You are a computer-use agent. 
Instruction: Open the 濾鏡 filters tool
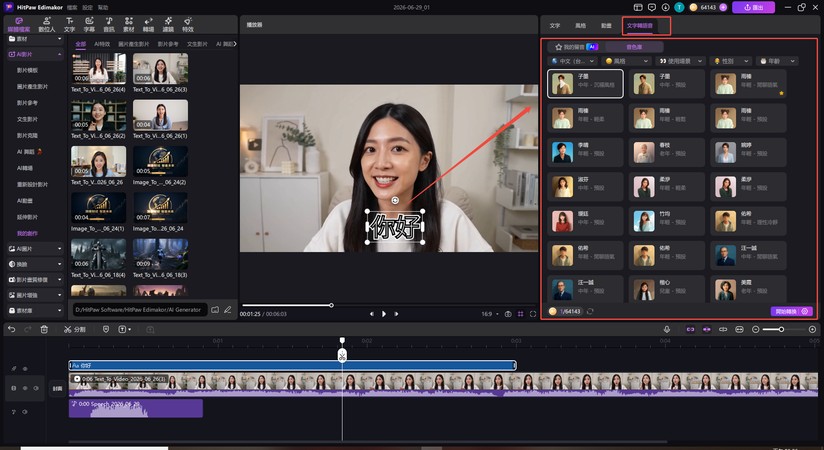pos(168,24)
